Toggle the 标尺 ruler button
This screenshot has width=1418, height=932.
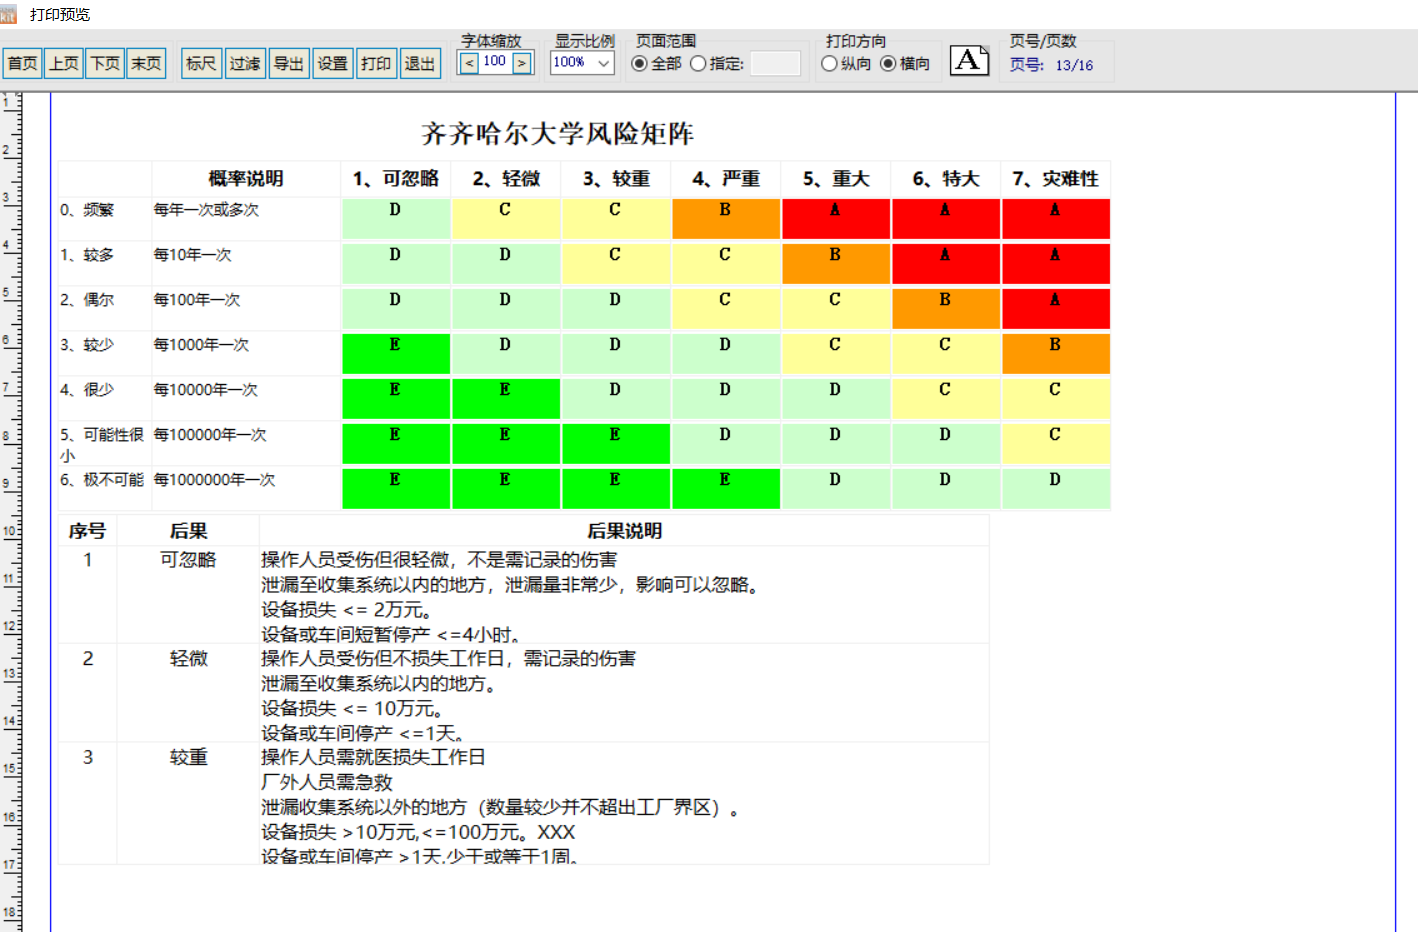[x=201, y=63]
